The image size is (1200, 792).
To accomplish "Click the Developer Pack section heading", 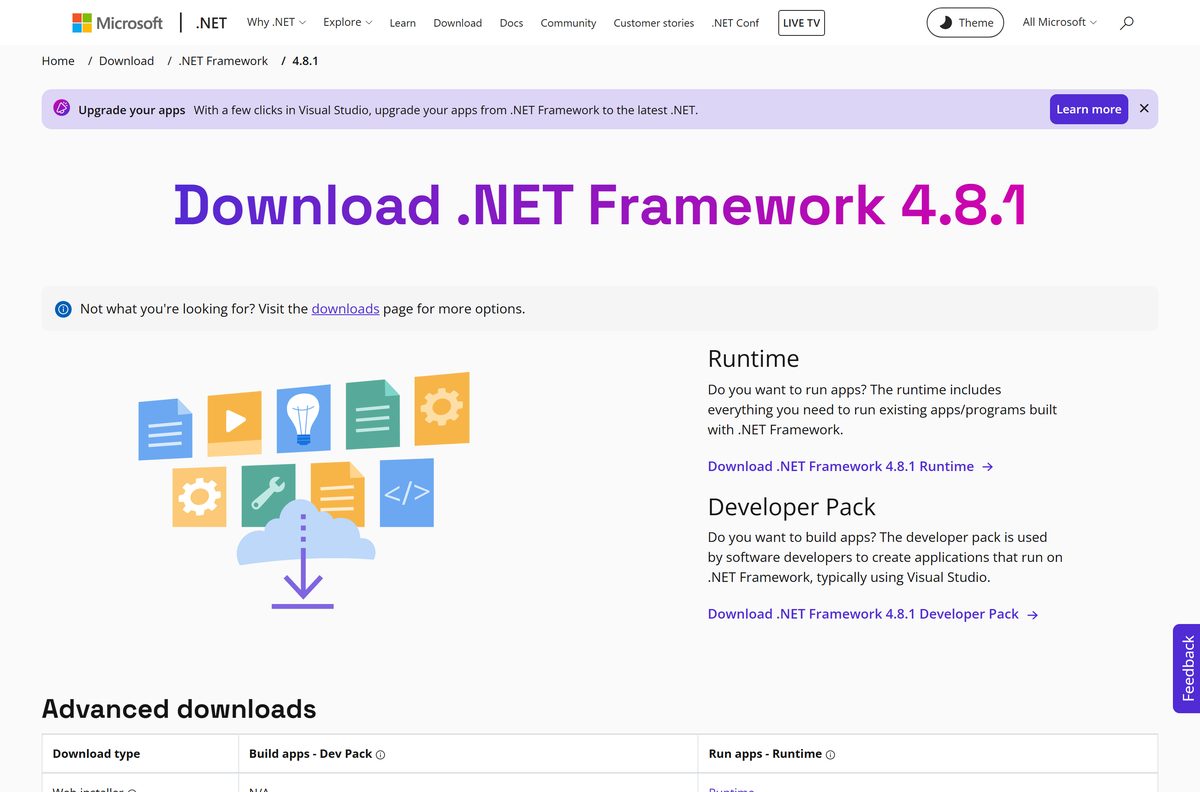I will [791, 507].
